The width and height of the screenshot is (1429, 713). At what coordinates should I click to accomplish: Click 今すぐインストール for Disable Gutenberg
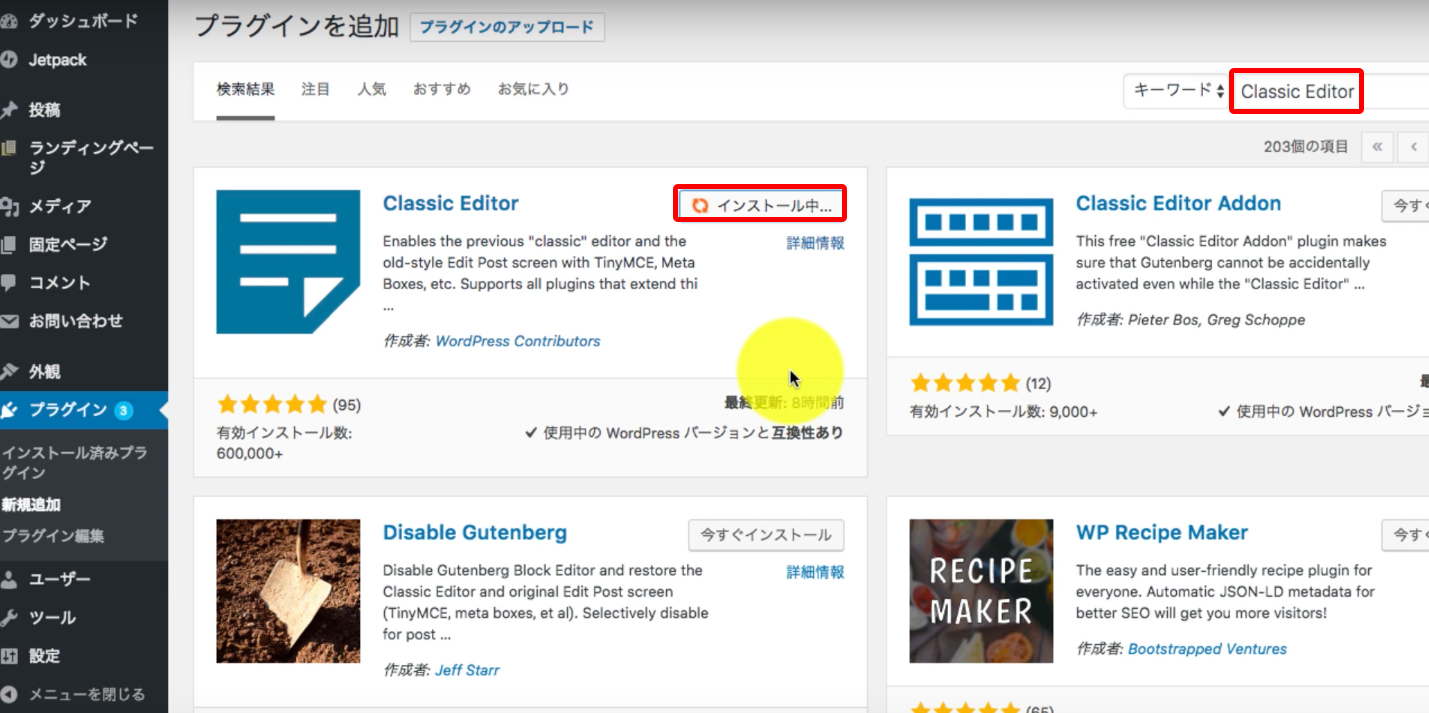(x=766, y=535)
